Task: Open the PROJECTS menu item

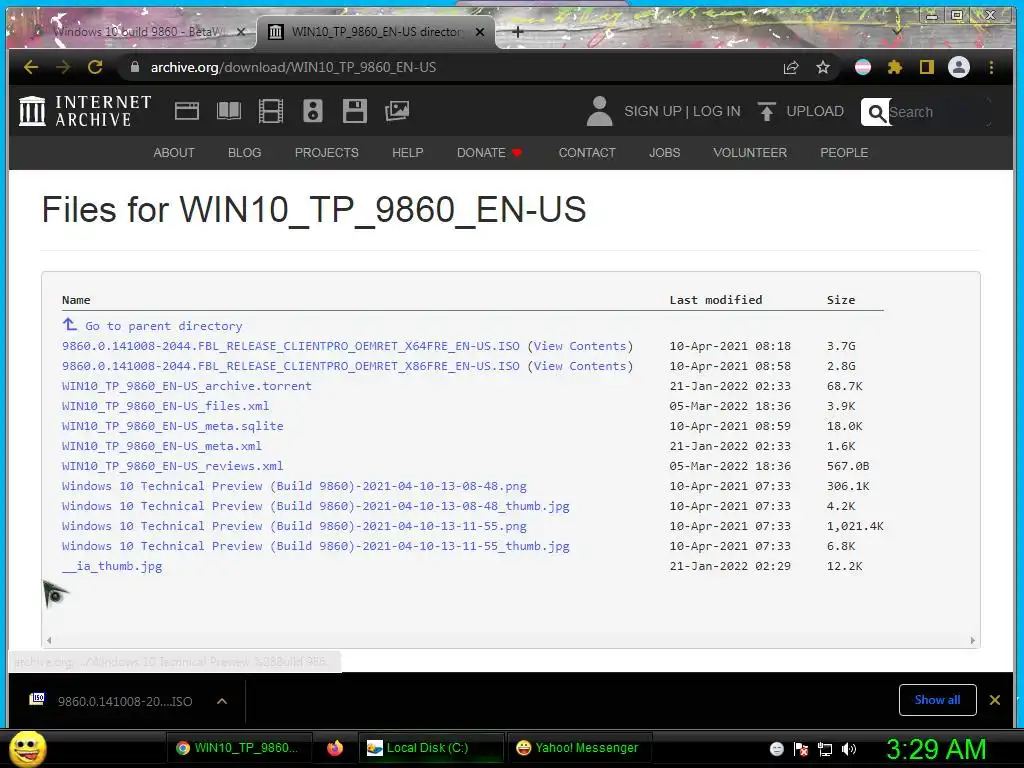Action: point(327,153)
